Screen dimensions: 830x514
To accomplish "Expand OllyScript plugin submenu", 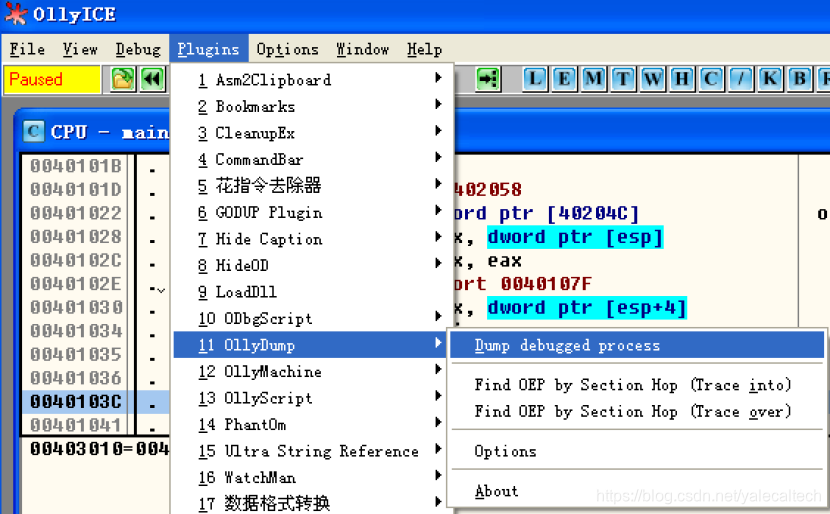I will (313, 398).
